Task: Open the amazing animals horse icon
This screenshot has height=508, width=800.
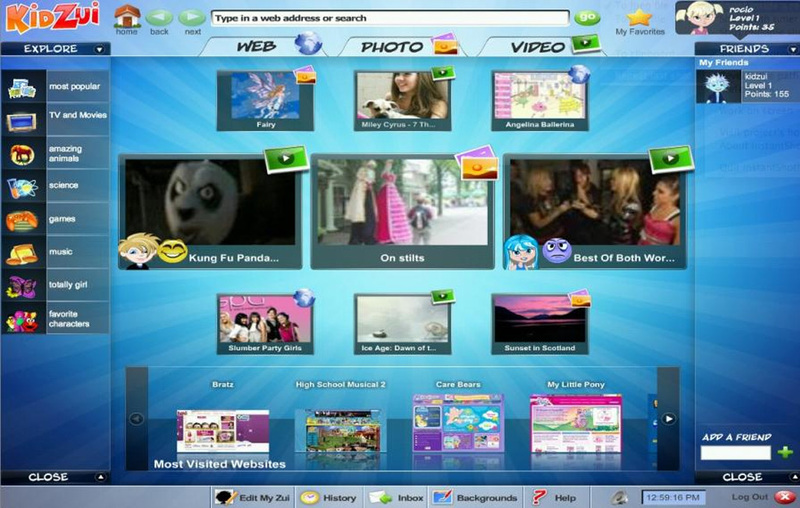Action: coord(22,154)
